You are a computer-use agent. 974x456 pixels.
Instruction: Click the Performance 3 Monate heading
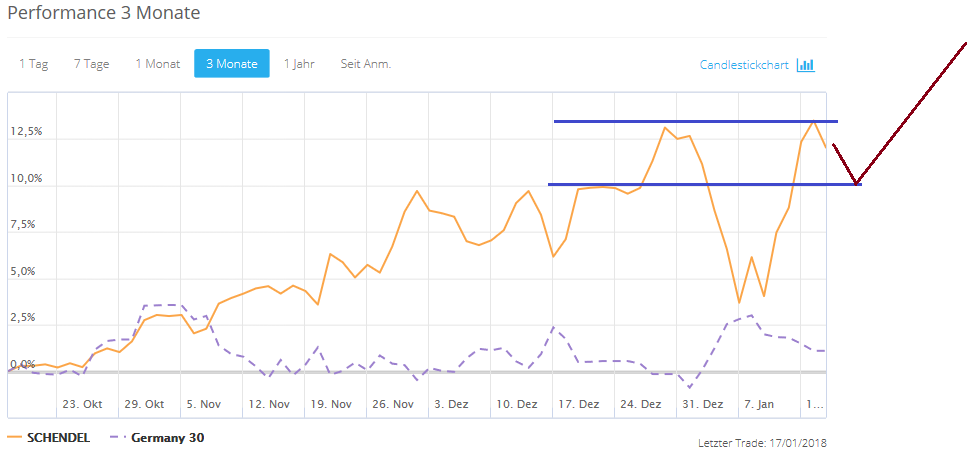pos(104,14)
